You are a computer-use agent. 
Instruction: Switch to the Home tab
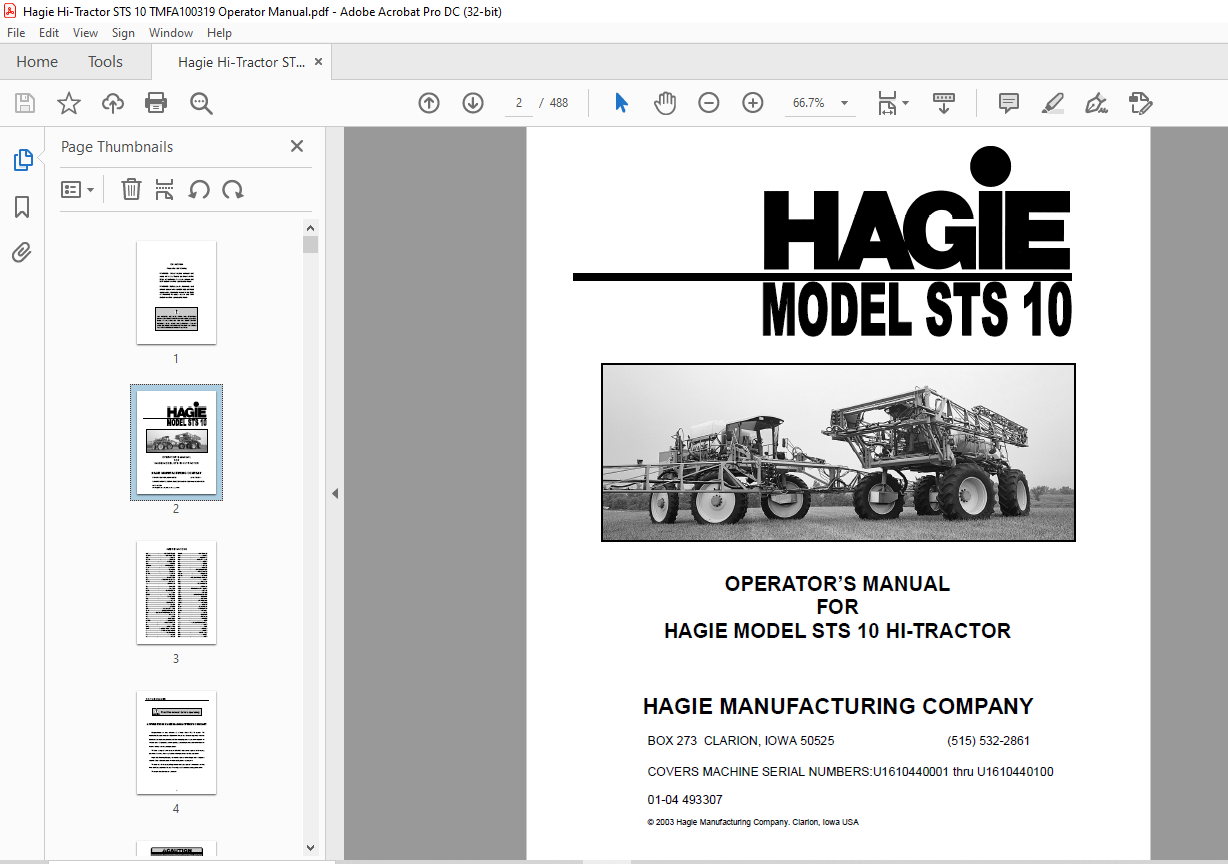pos(37,62)
